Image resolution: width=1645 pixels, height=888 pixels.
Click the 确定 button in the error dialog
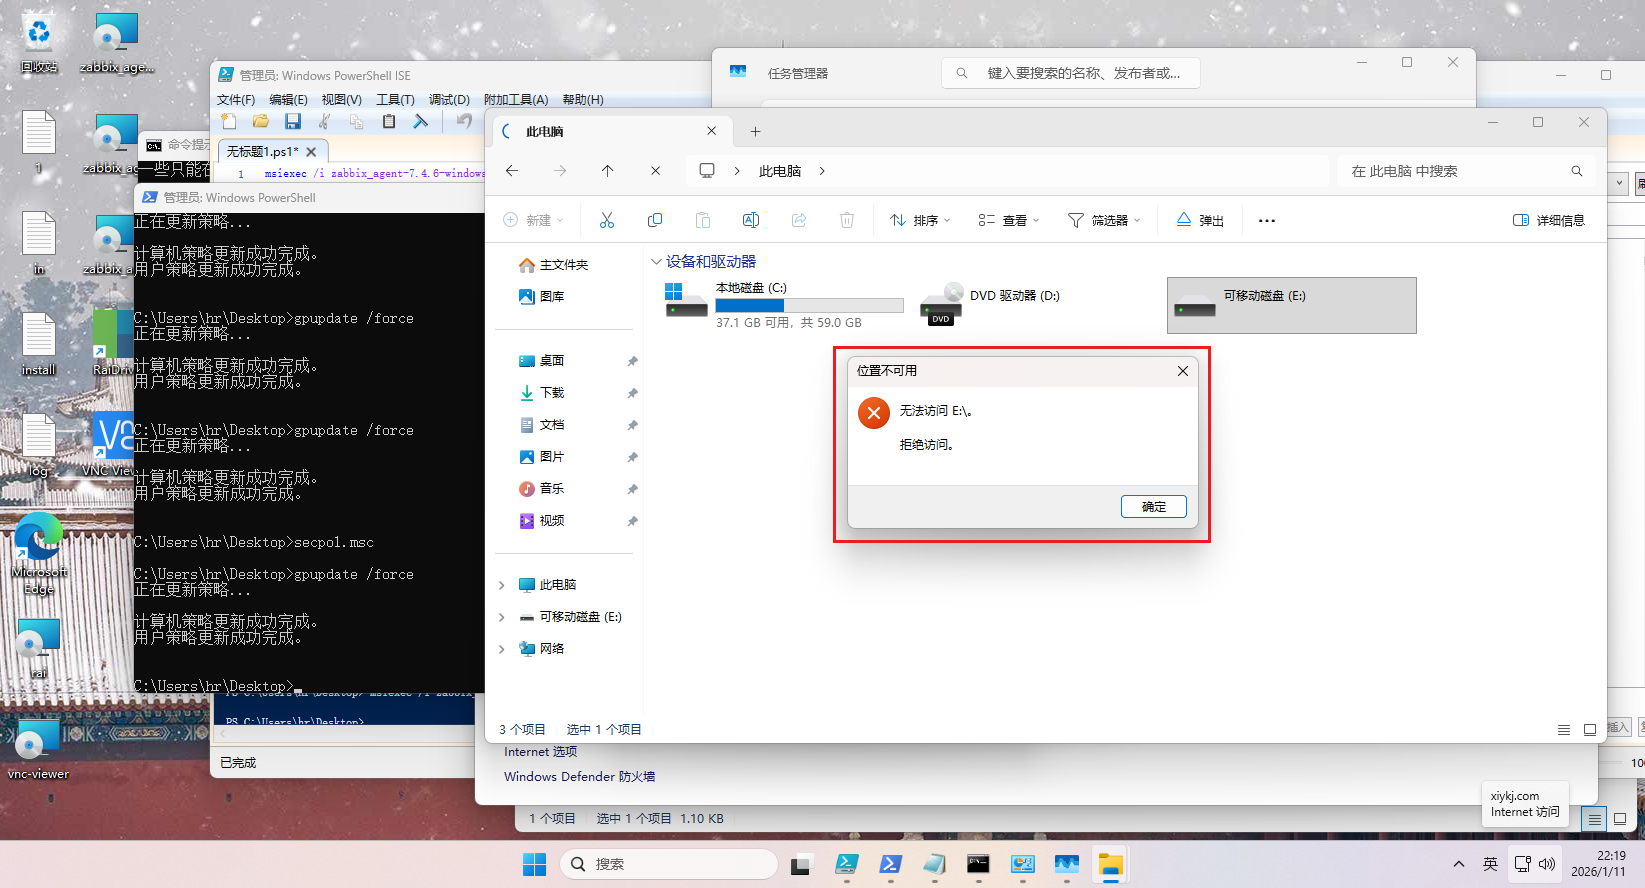coord(1153,507)
